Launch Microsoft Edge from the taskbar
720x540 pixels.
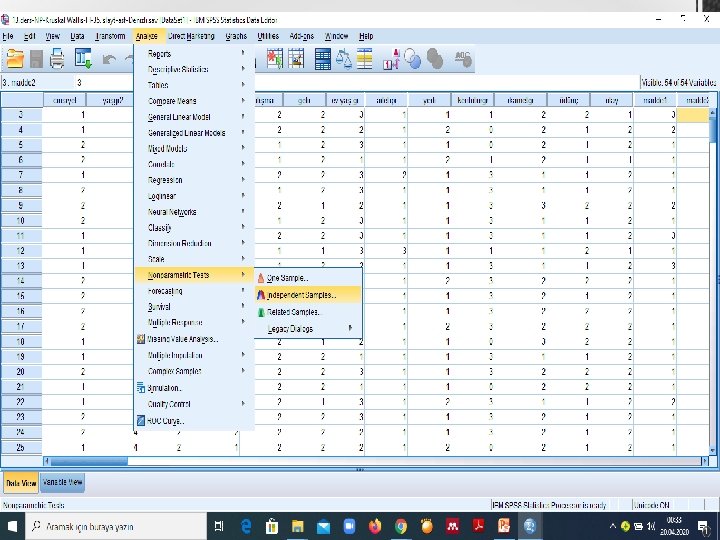tap(246, 526)
